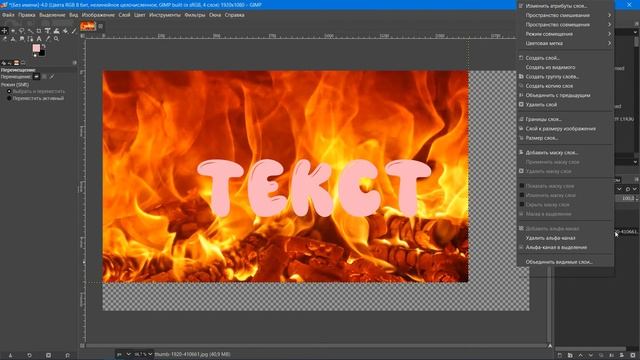Select the Fuzzy Select wand tool
640x360 pixels.
coord(30,31)
